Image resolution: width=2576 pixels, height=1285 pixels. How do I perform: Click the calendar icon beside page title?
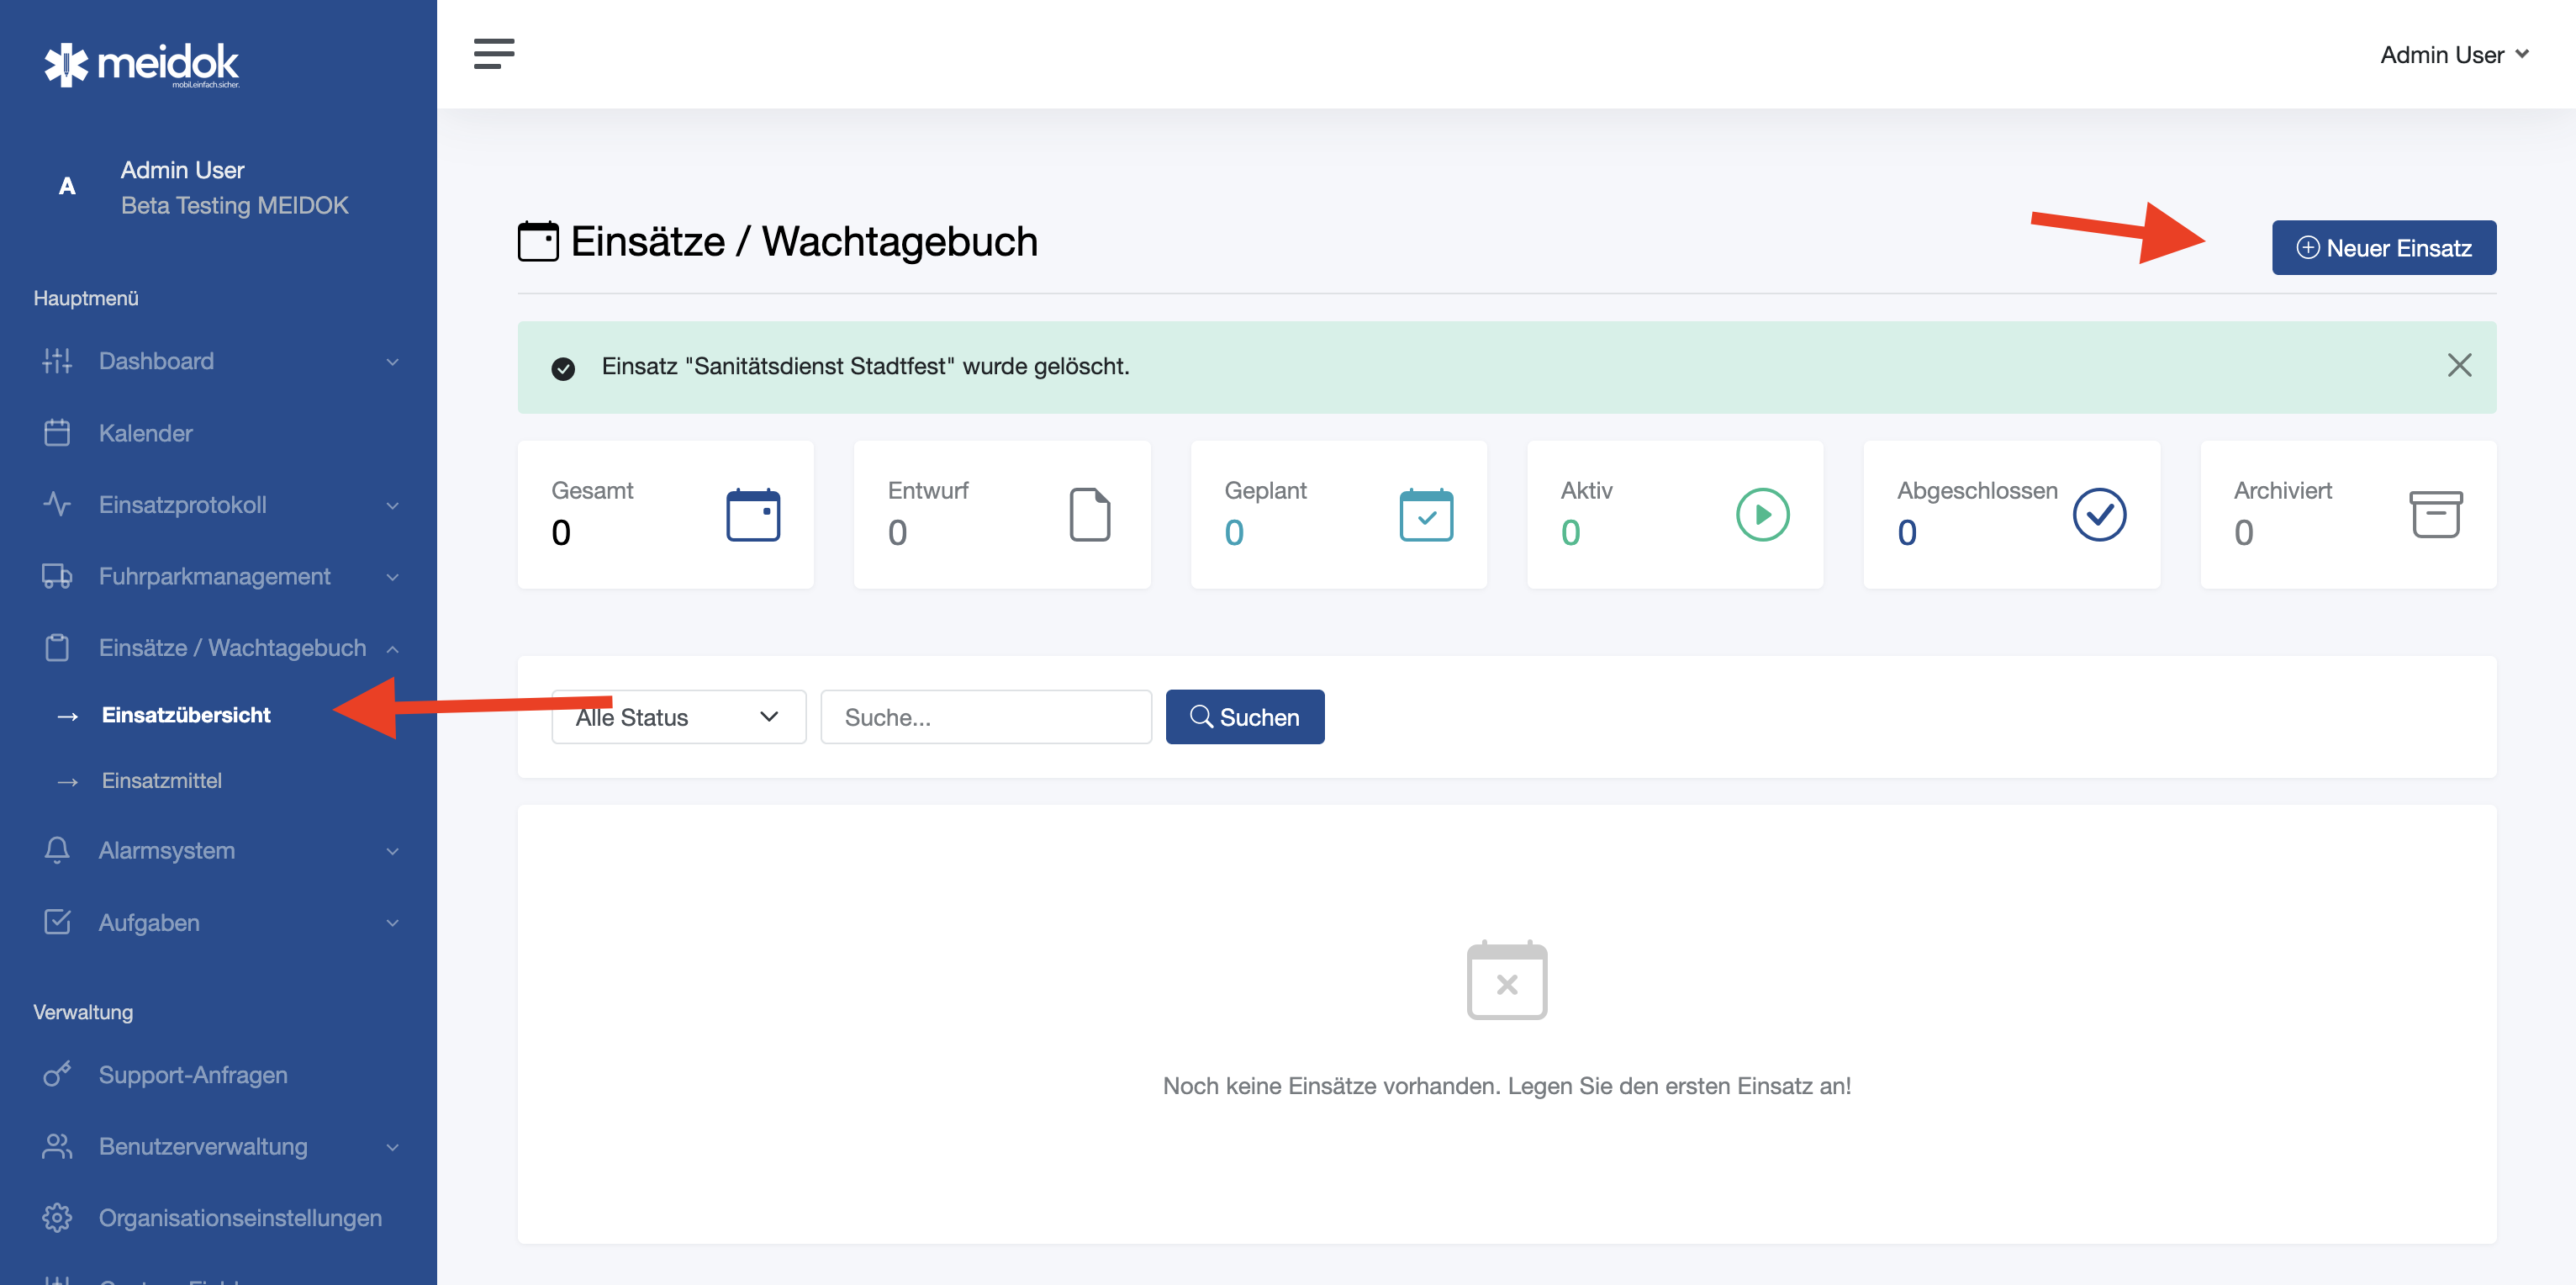538,242
